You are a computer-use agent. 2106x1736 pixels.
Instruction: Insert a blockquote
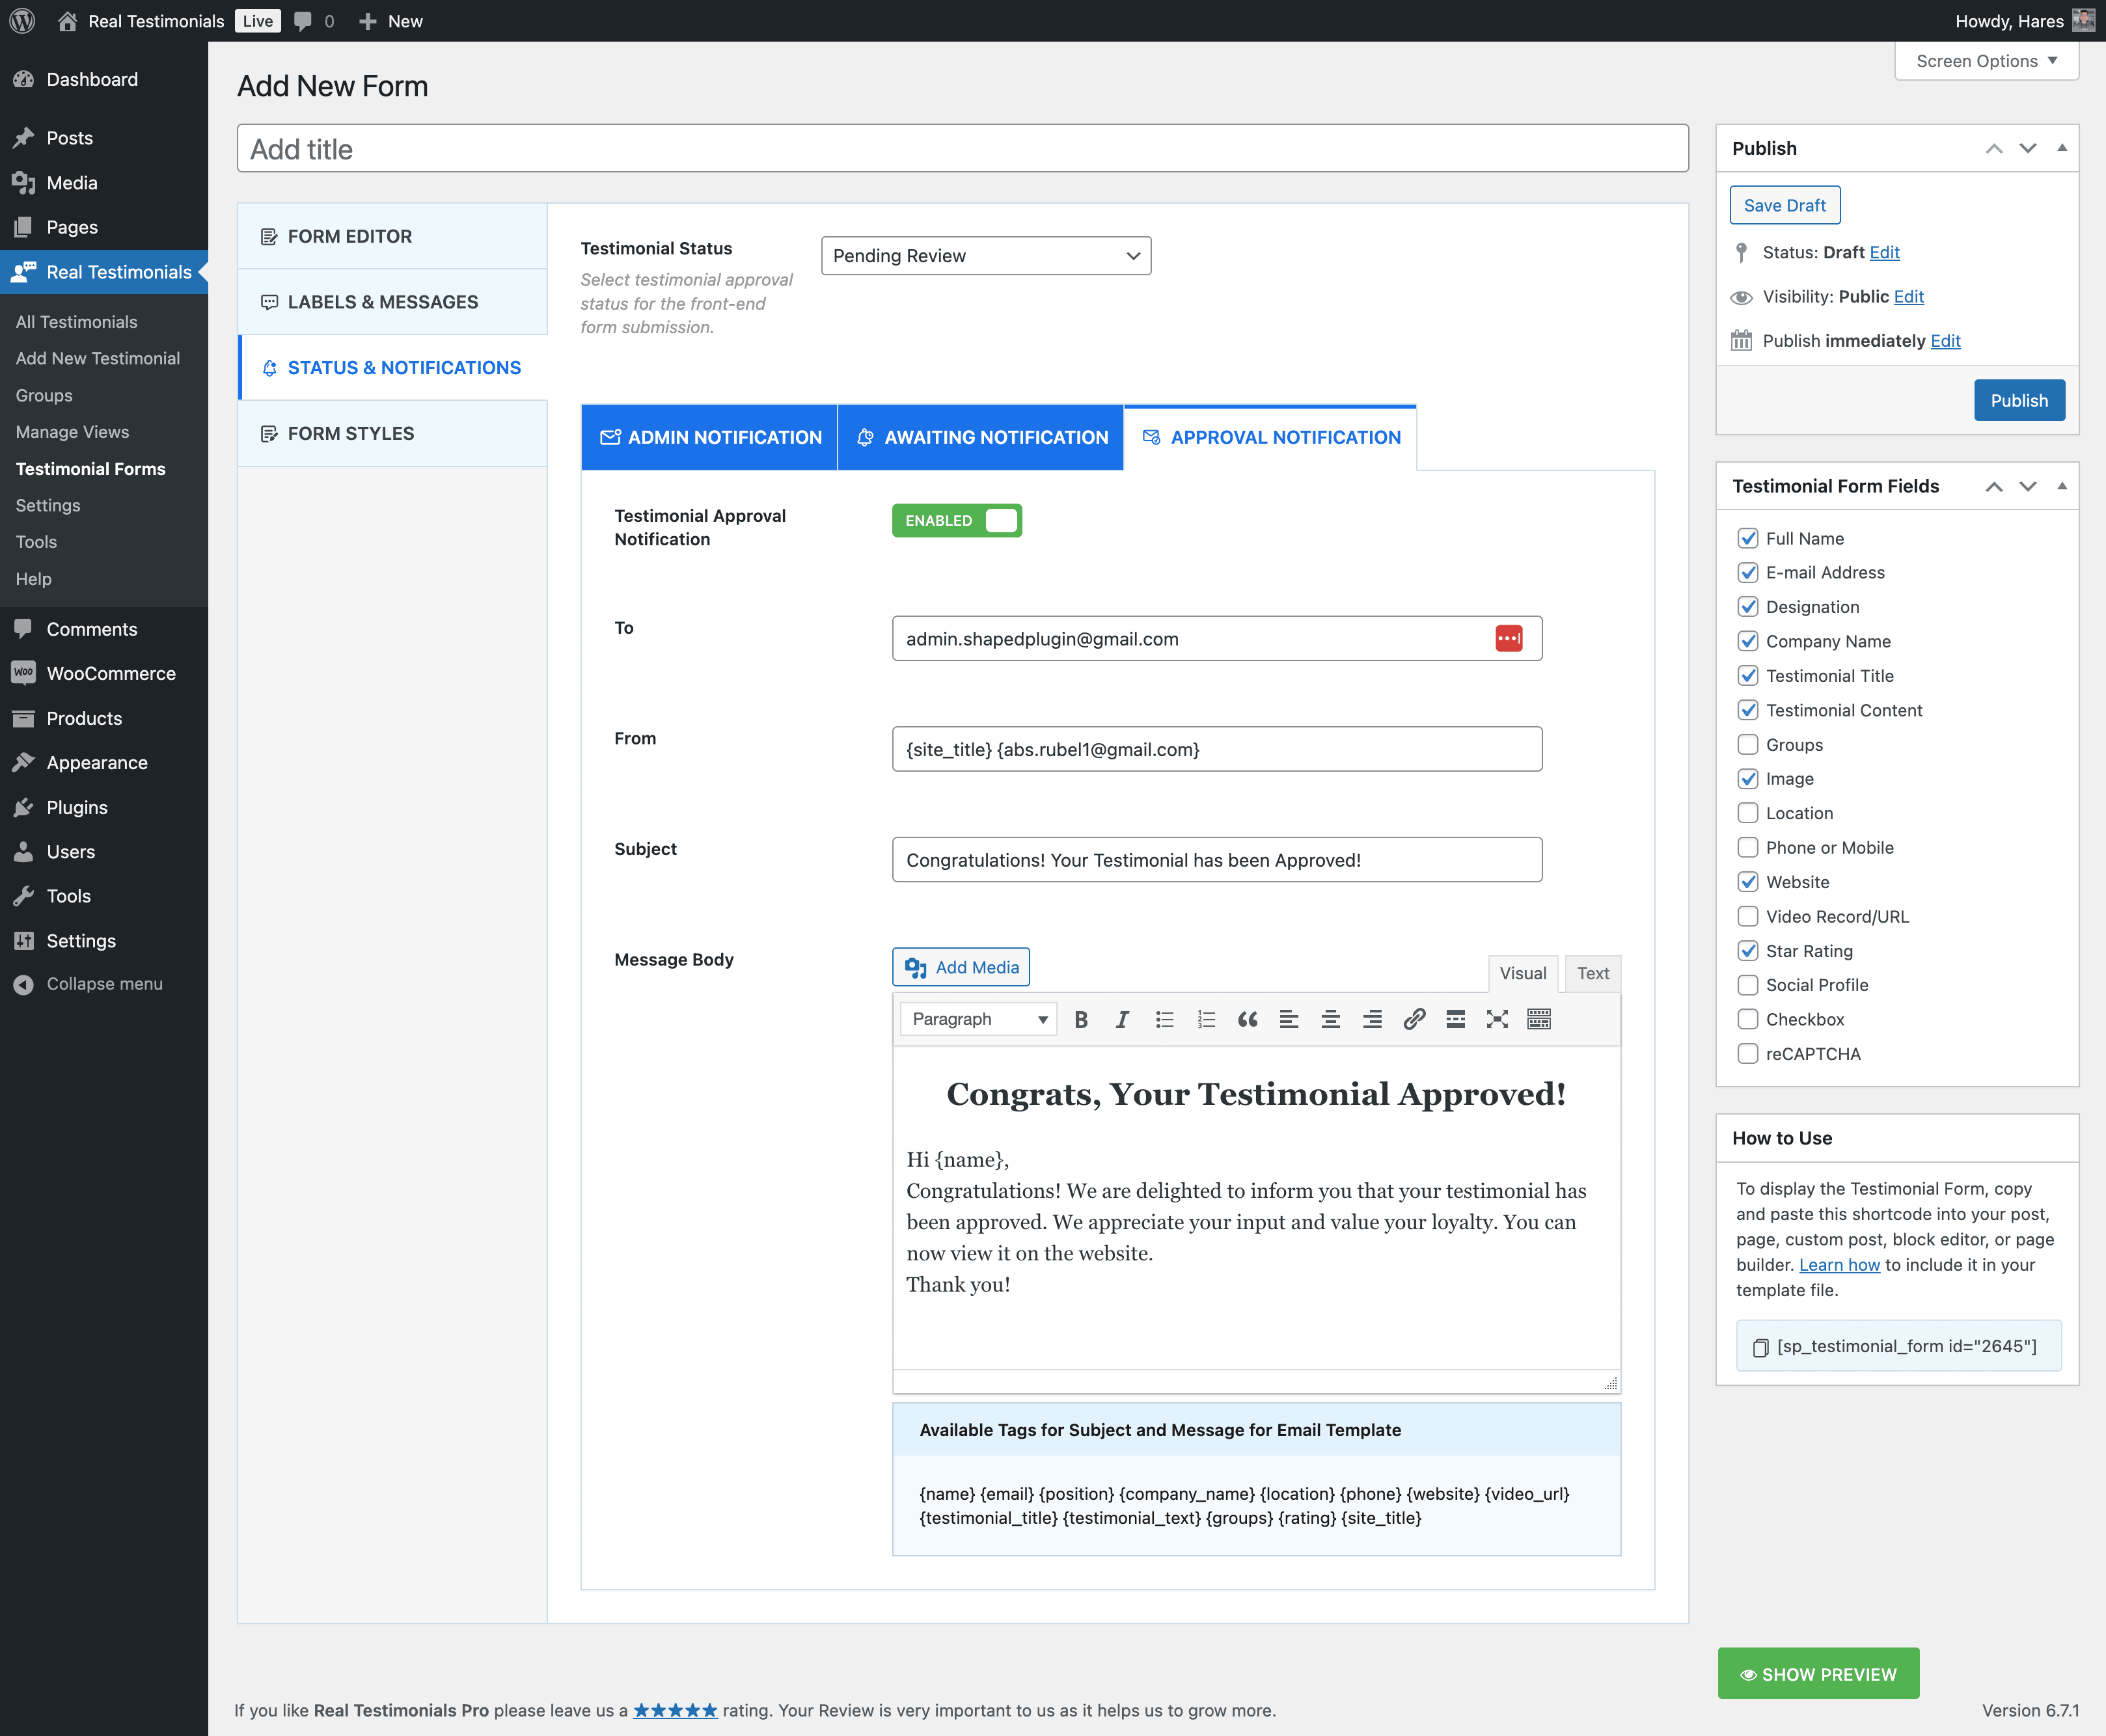coord(1247,1019)
